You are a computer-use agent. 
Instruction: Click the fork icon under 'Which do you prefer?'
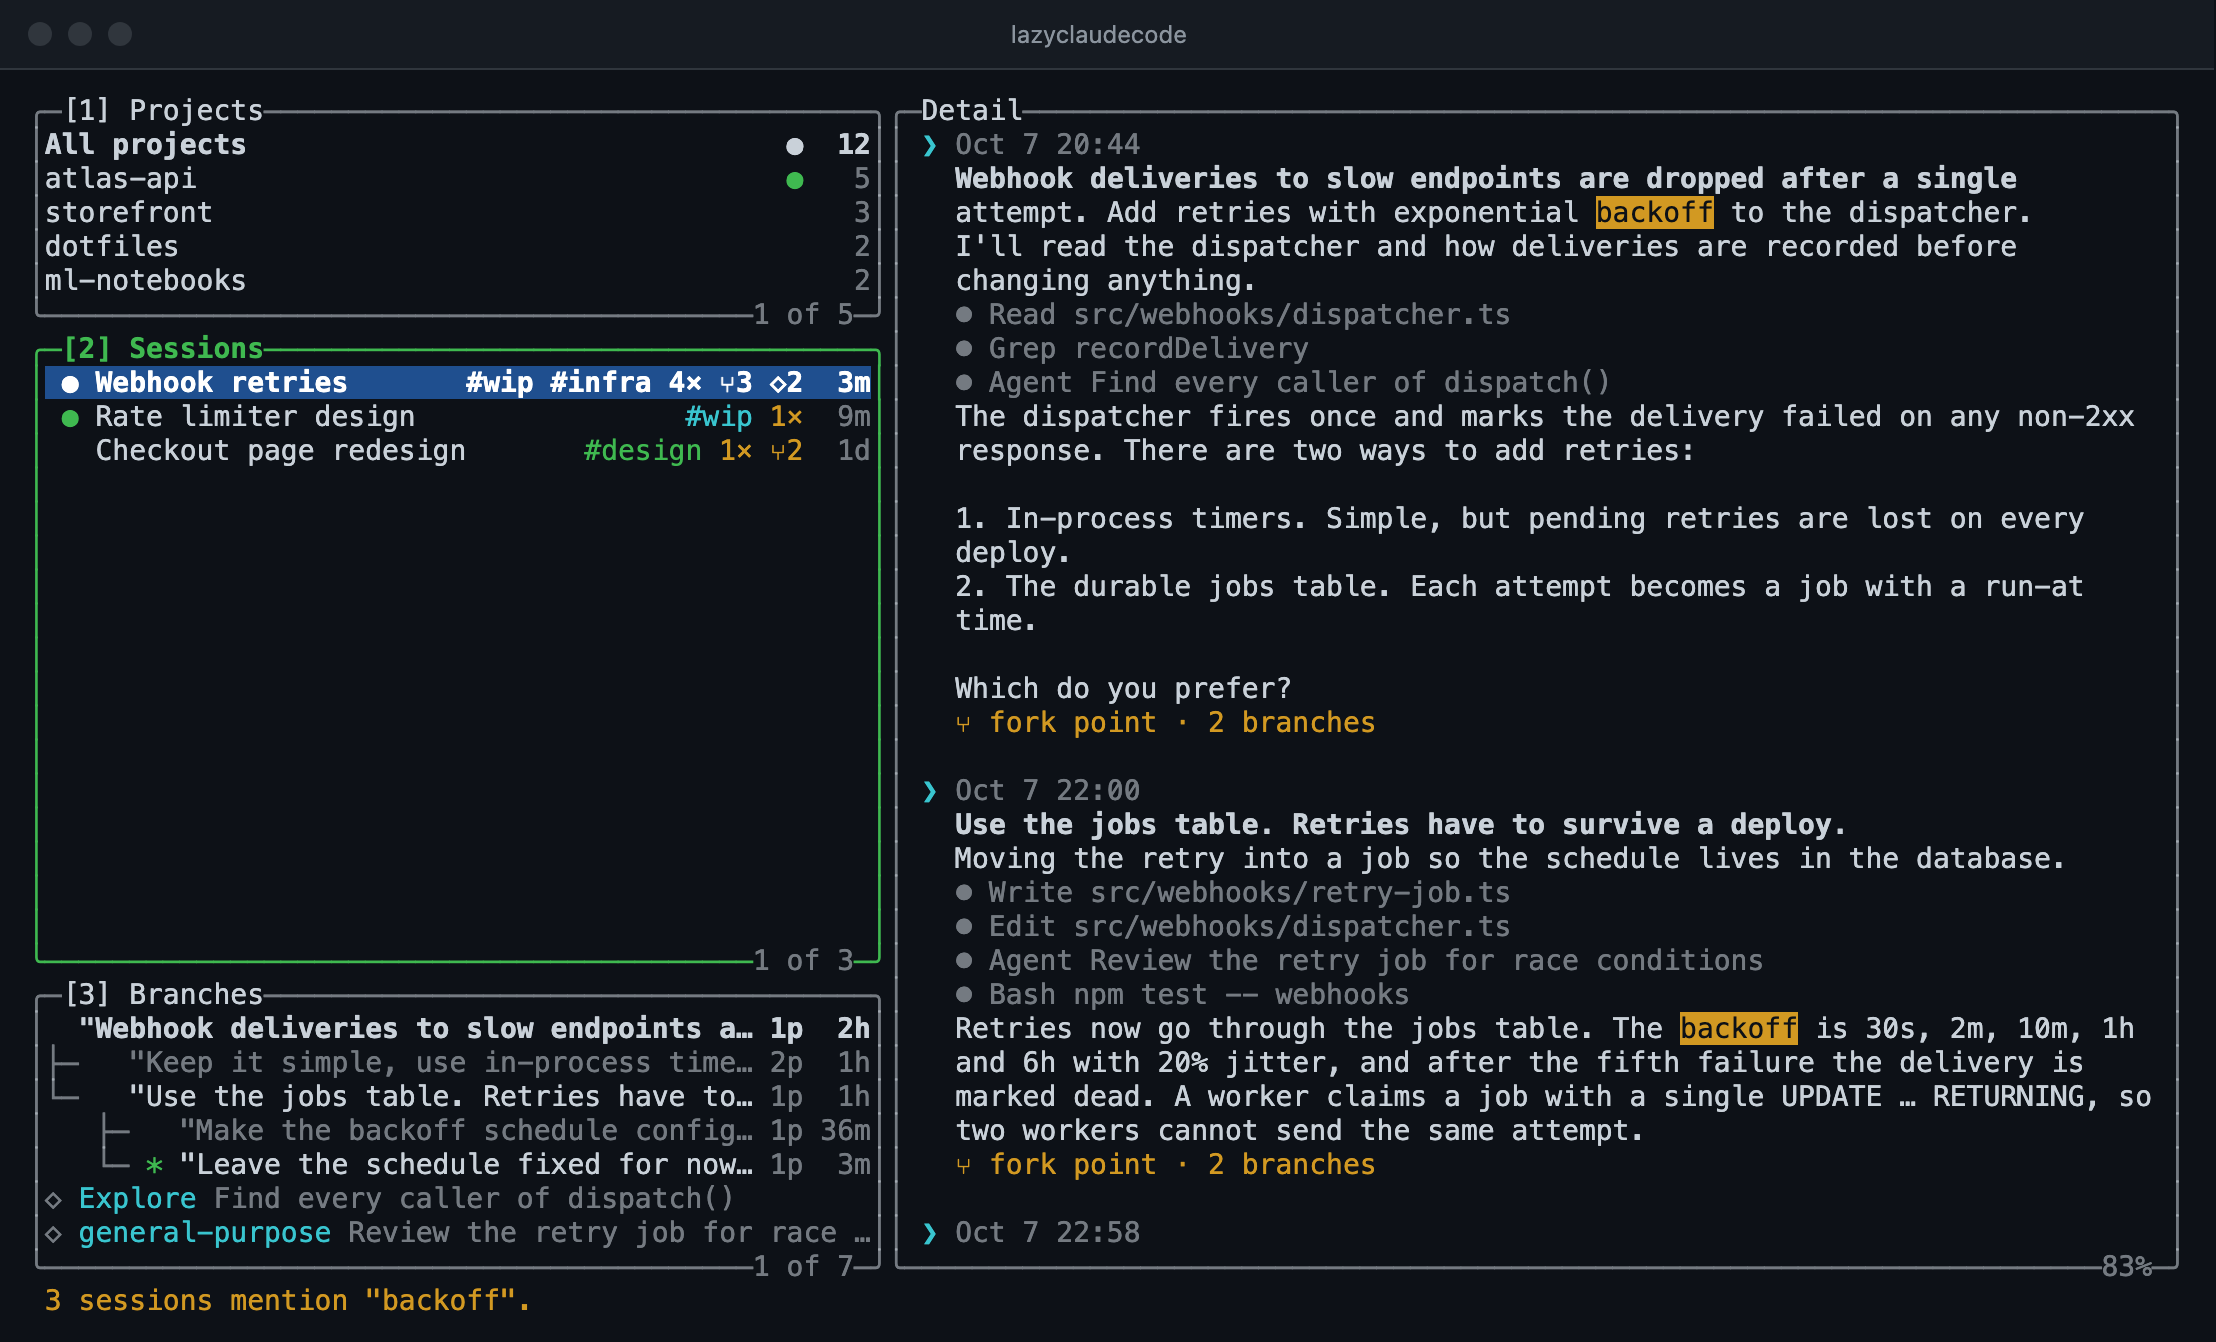(963, 723)
